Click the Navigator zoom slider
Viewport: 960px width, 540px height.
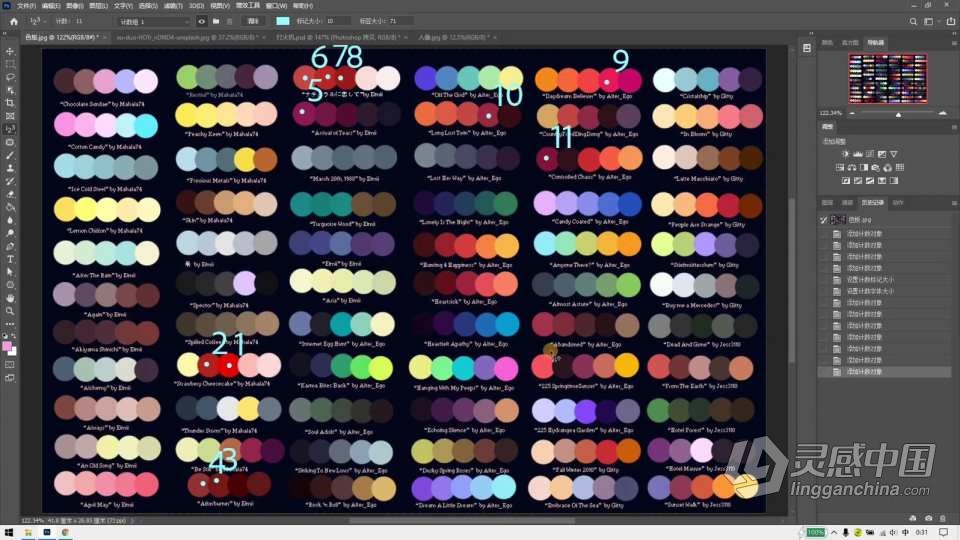tap(898, 113)
